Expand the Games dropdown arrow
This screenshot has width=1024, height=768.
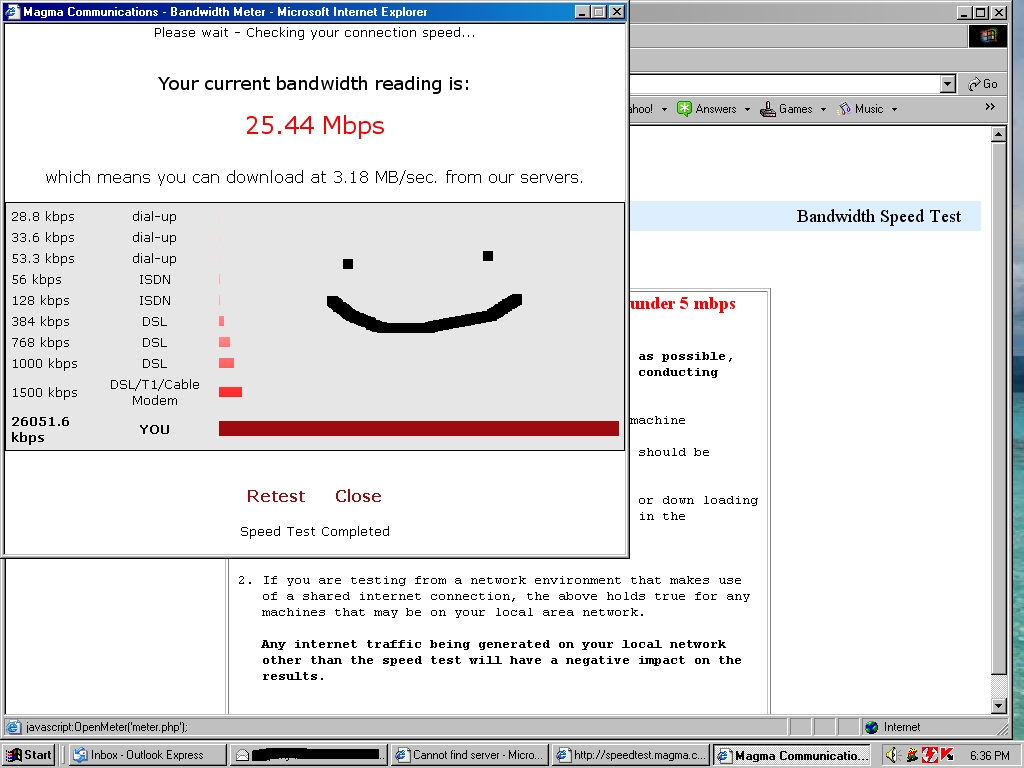(x=823, y=109)
